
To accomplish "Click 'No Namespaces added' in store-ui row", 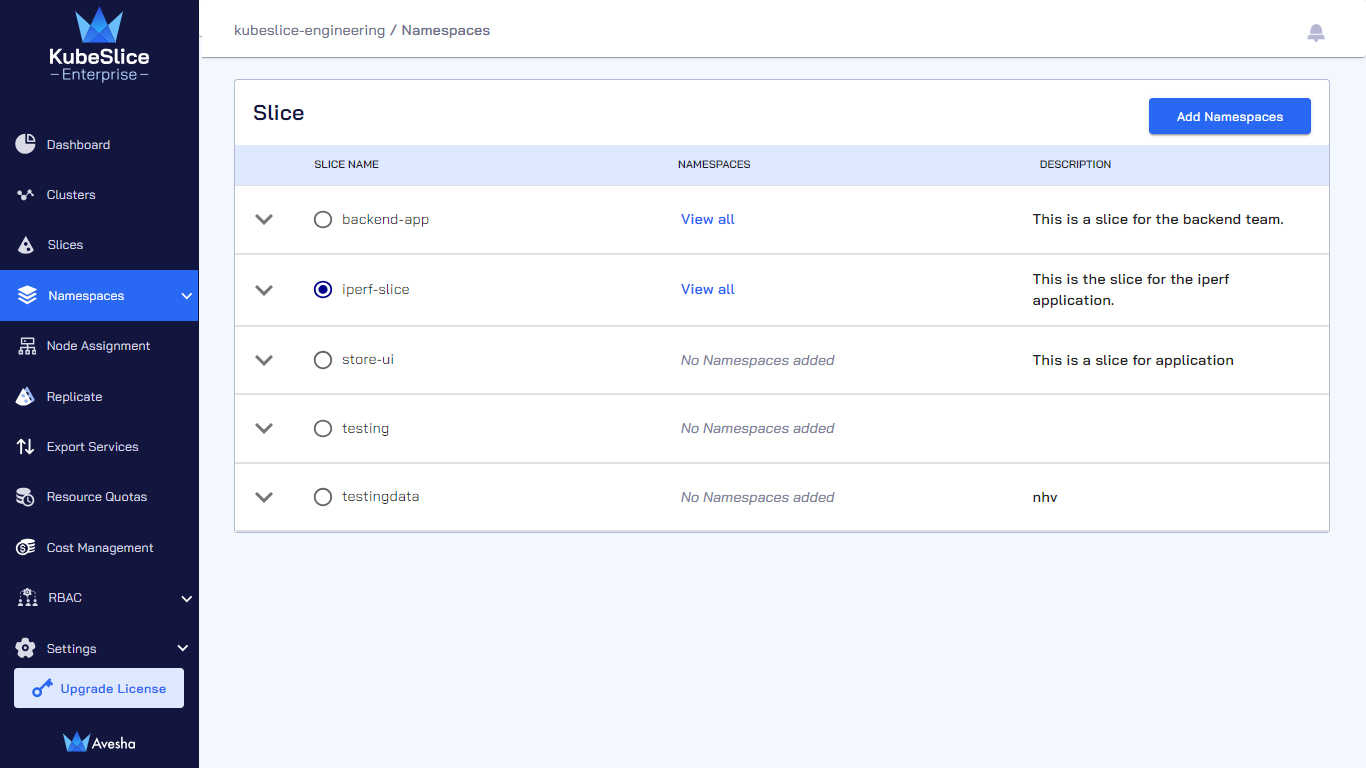I will [757, 360].
